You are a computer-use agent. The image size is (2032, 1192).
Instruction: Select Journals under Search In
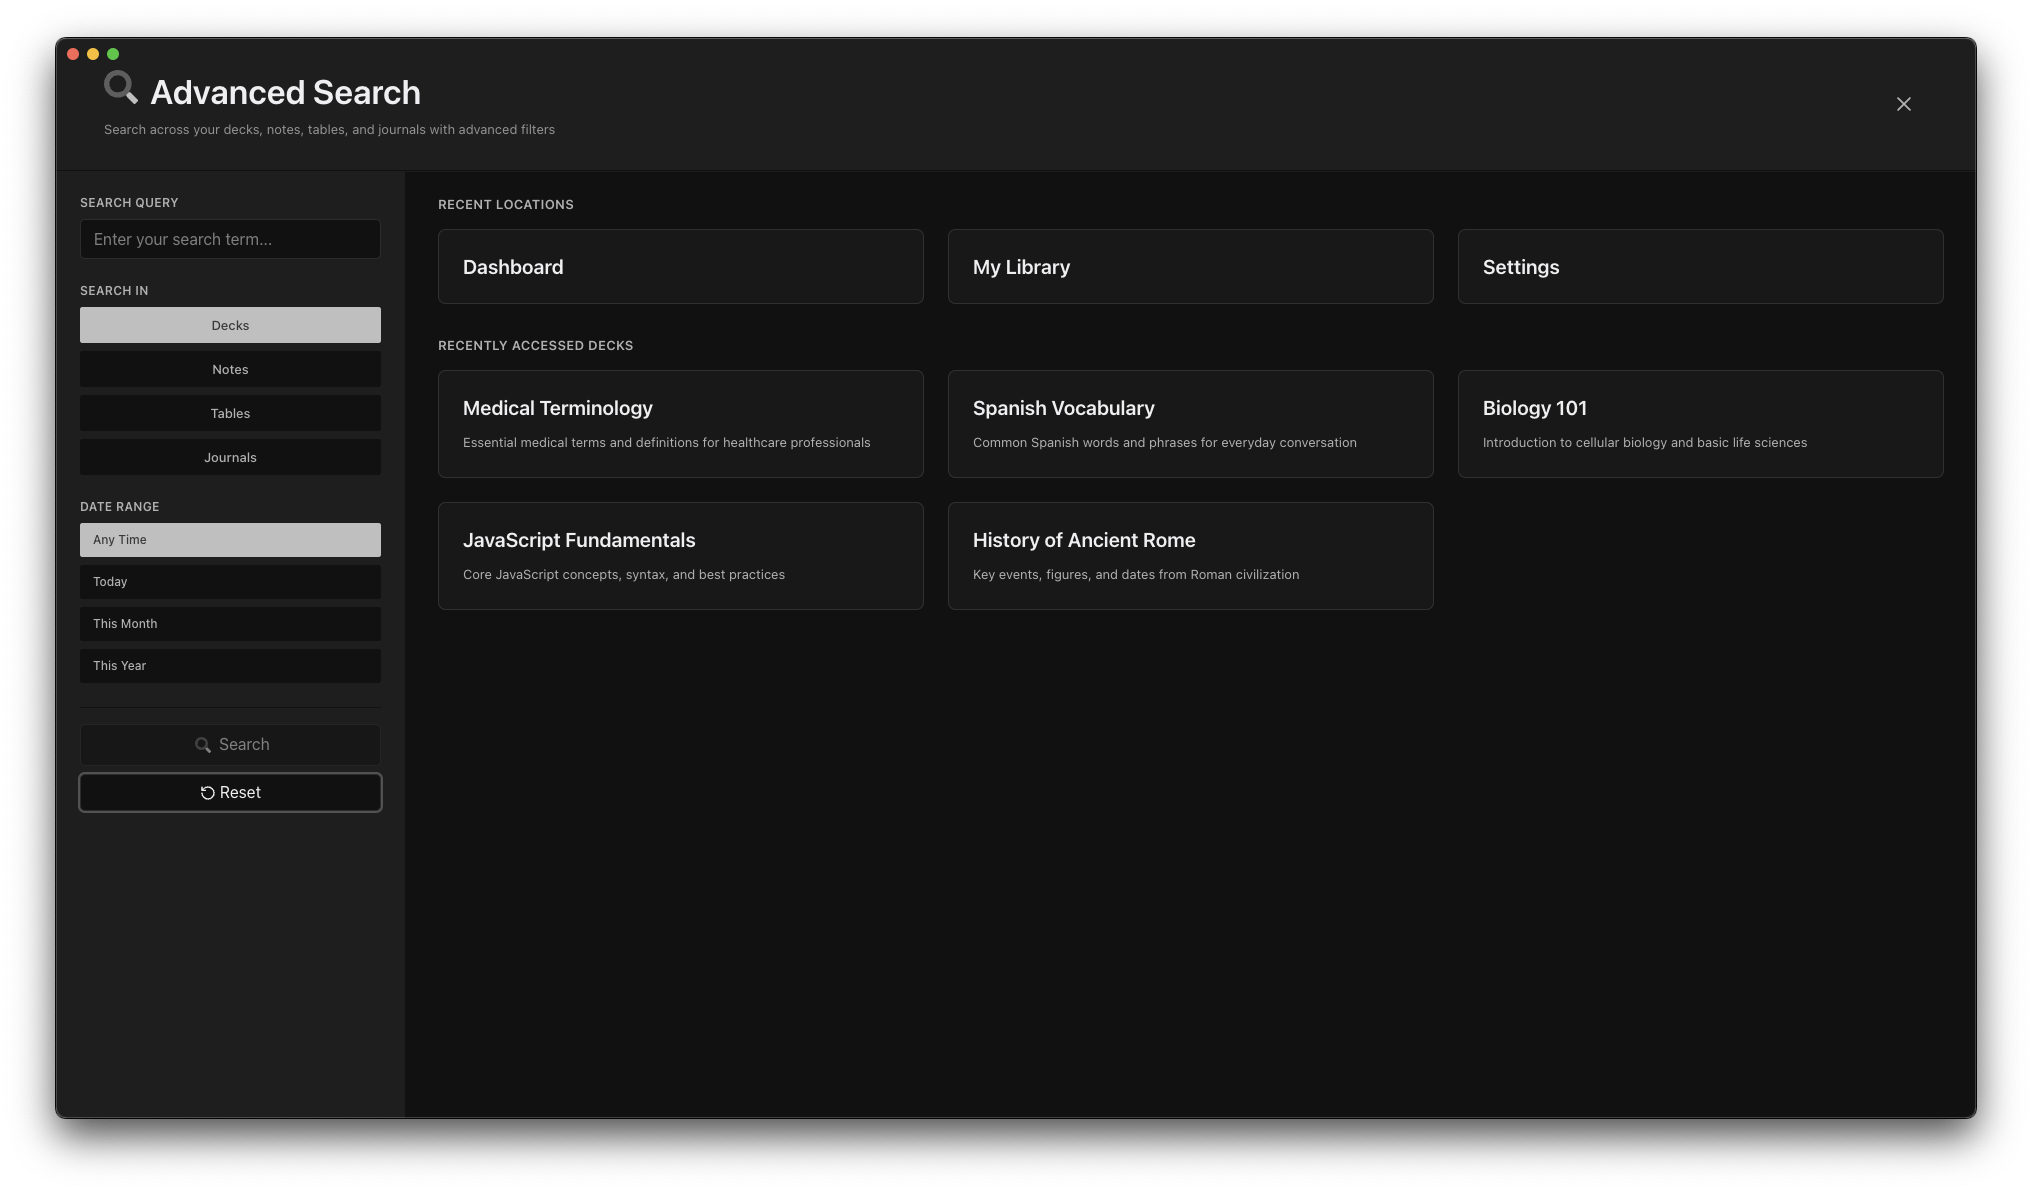[x=229, y=457]
